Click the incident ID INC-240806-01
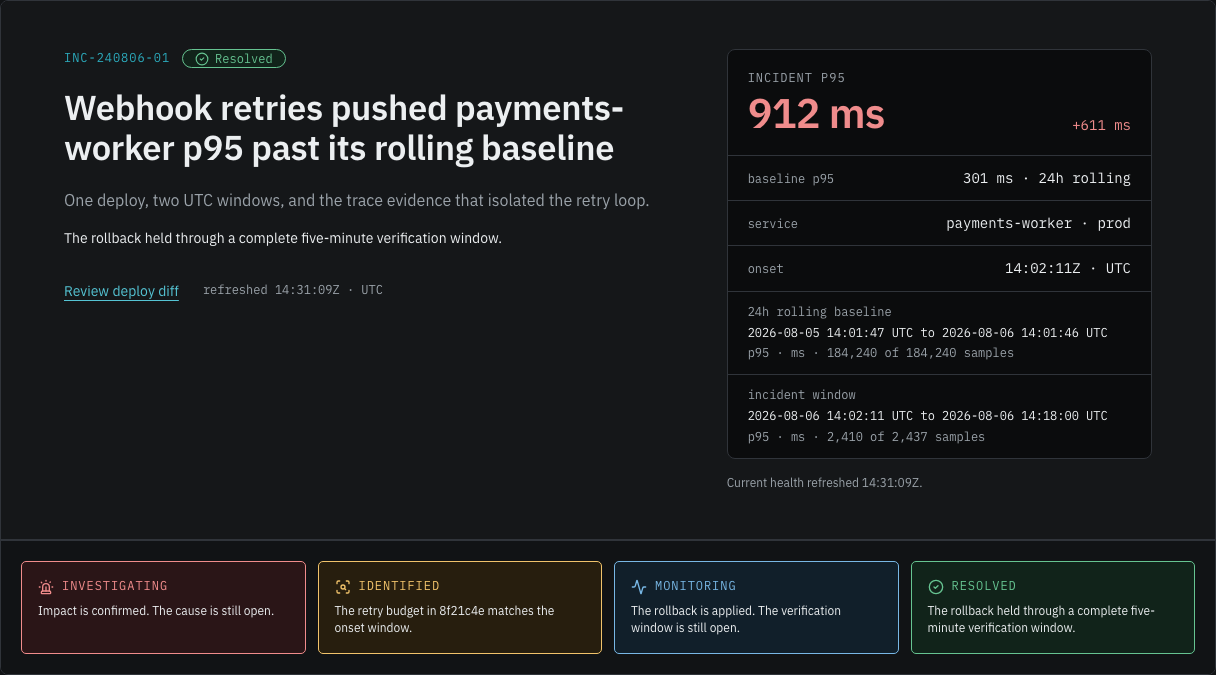This screenshot has height=675, width=1216. click(x=117, y=59)
